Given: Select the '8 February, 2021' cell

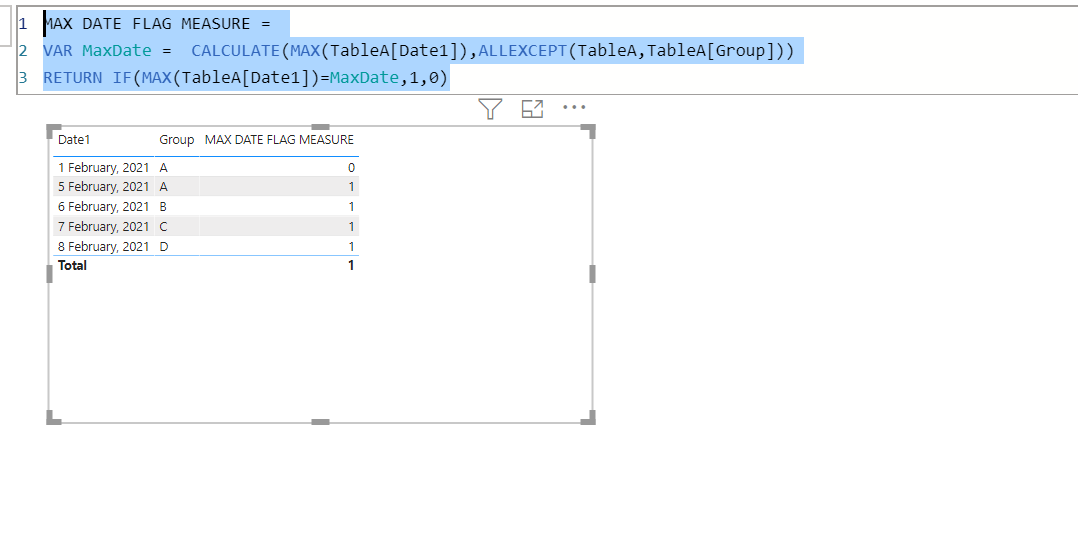Looking at the screenshot, I should (103, 246).
